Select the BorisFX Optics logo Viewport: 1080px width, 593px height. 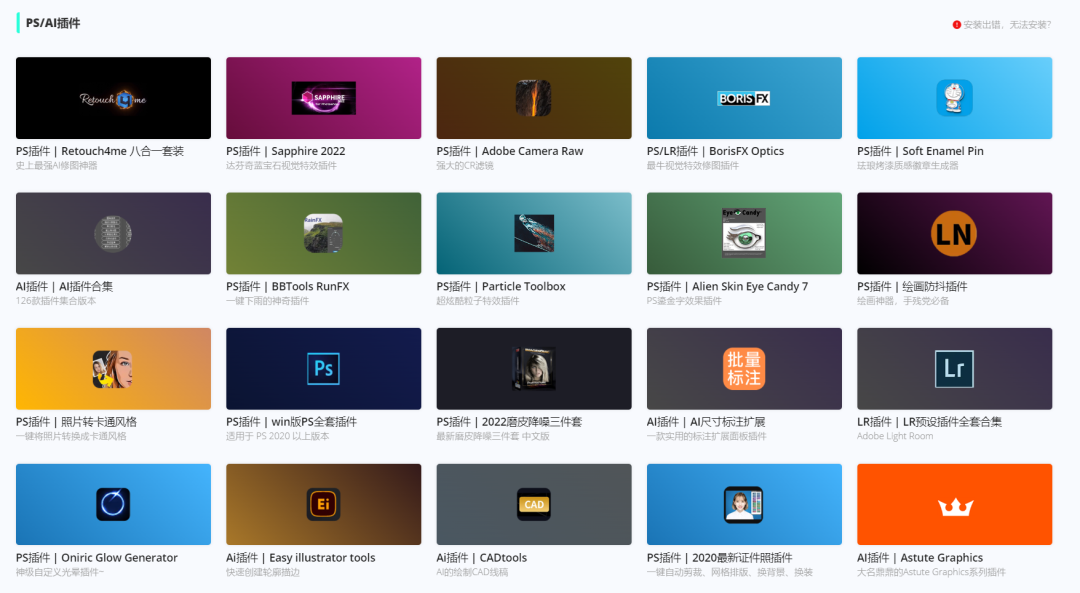point(744,98)
